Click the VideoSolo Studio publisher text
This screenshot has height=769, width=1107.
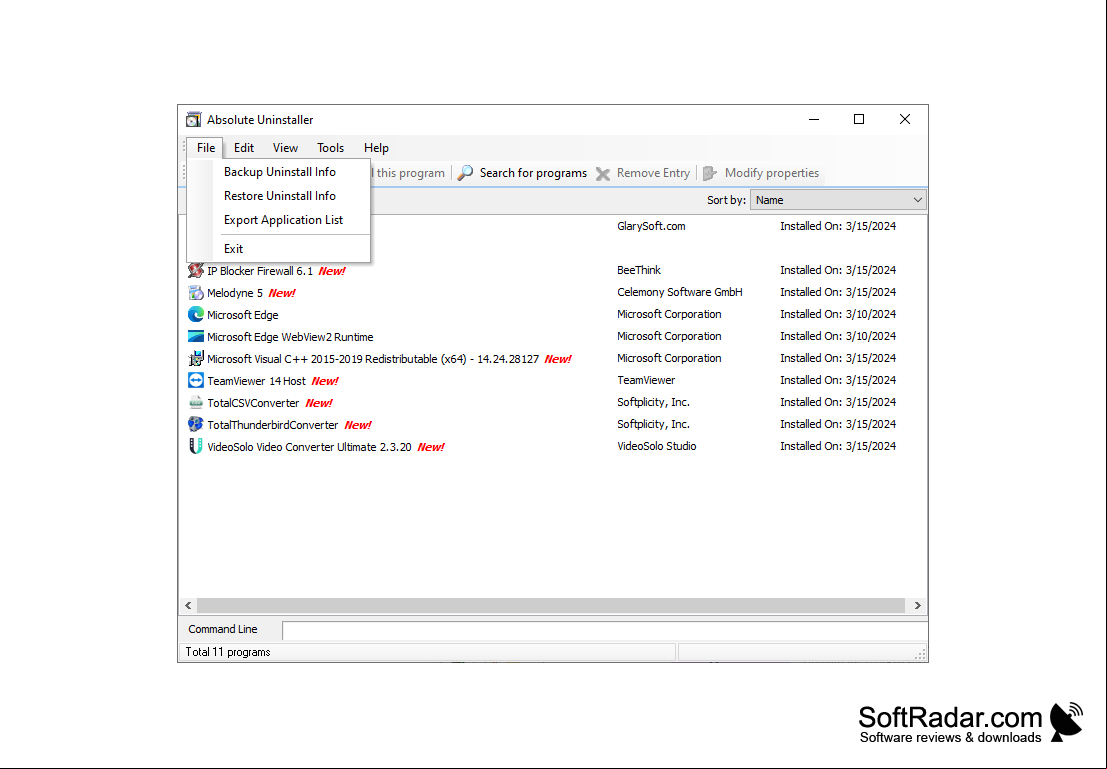(x=657, y=446)
